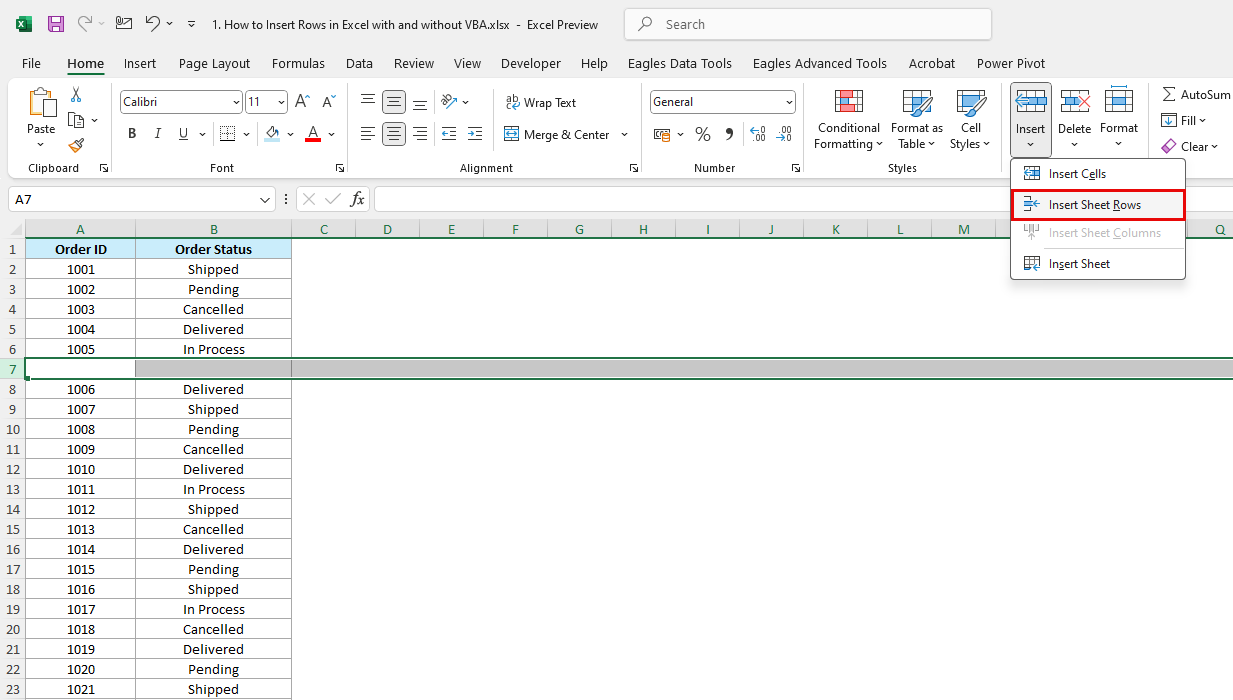1233x700 pixels.
Task: Click the Copy icon in Clipboard group
Action: [76, 120]
